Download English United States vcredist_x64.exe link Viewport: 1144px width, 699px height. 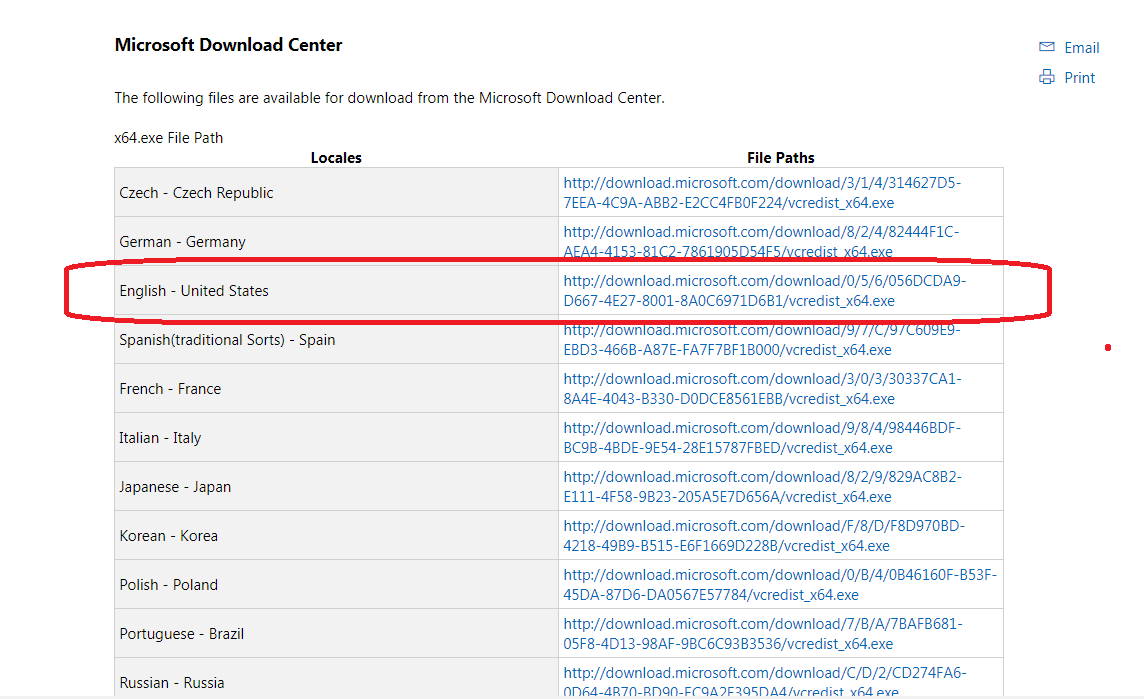click(764, 290)
